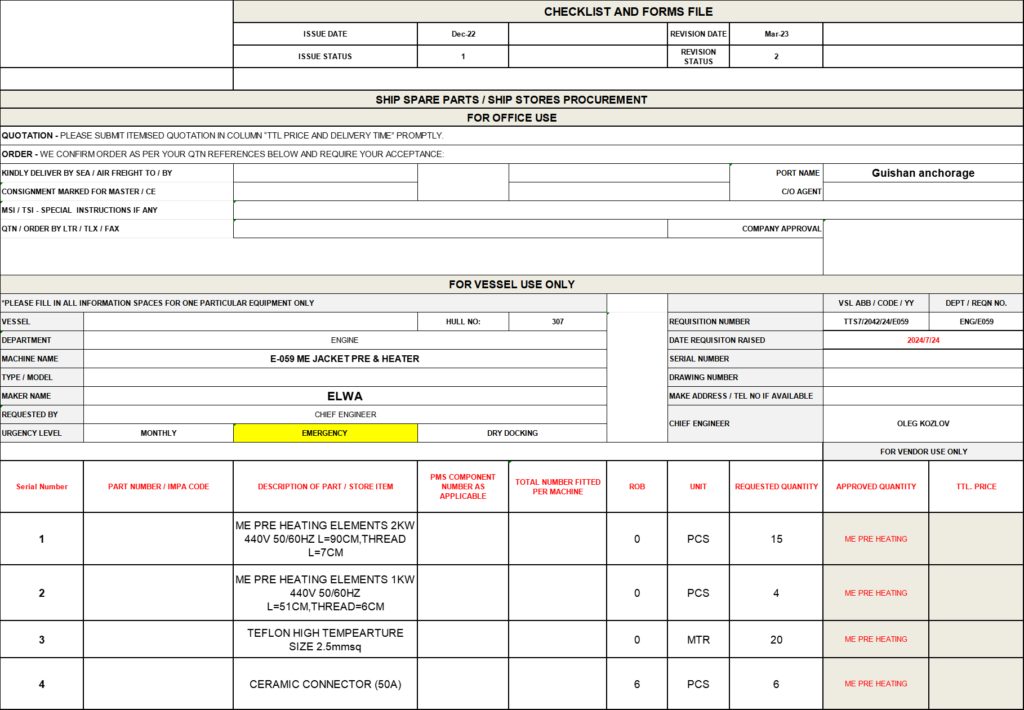Select the ELWA maker name cell
Image resolution: width=1024 pixels, height=710 pixels.
pos(345,396)
